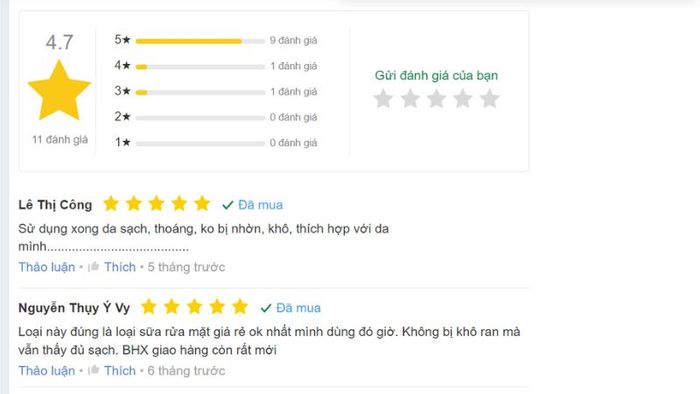Click thumbs-up icon on Nguyễn Thụy Ý Vy review
Image resolution: width=700 pixels, height=394 pixels.
(94, 370)
